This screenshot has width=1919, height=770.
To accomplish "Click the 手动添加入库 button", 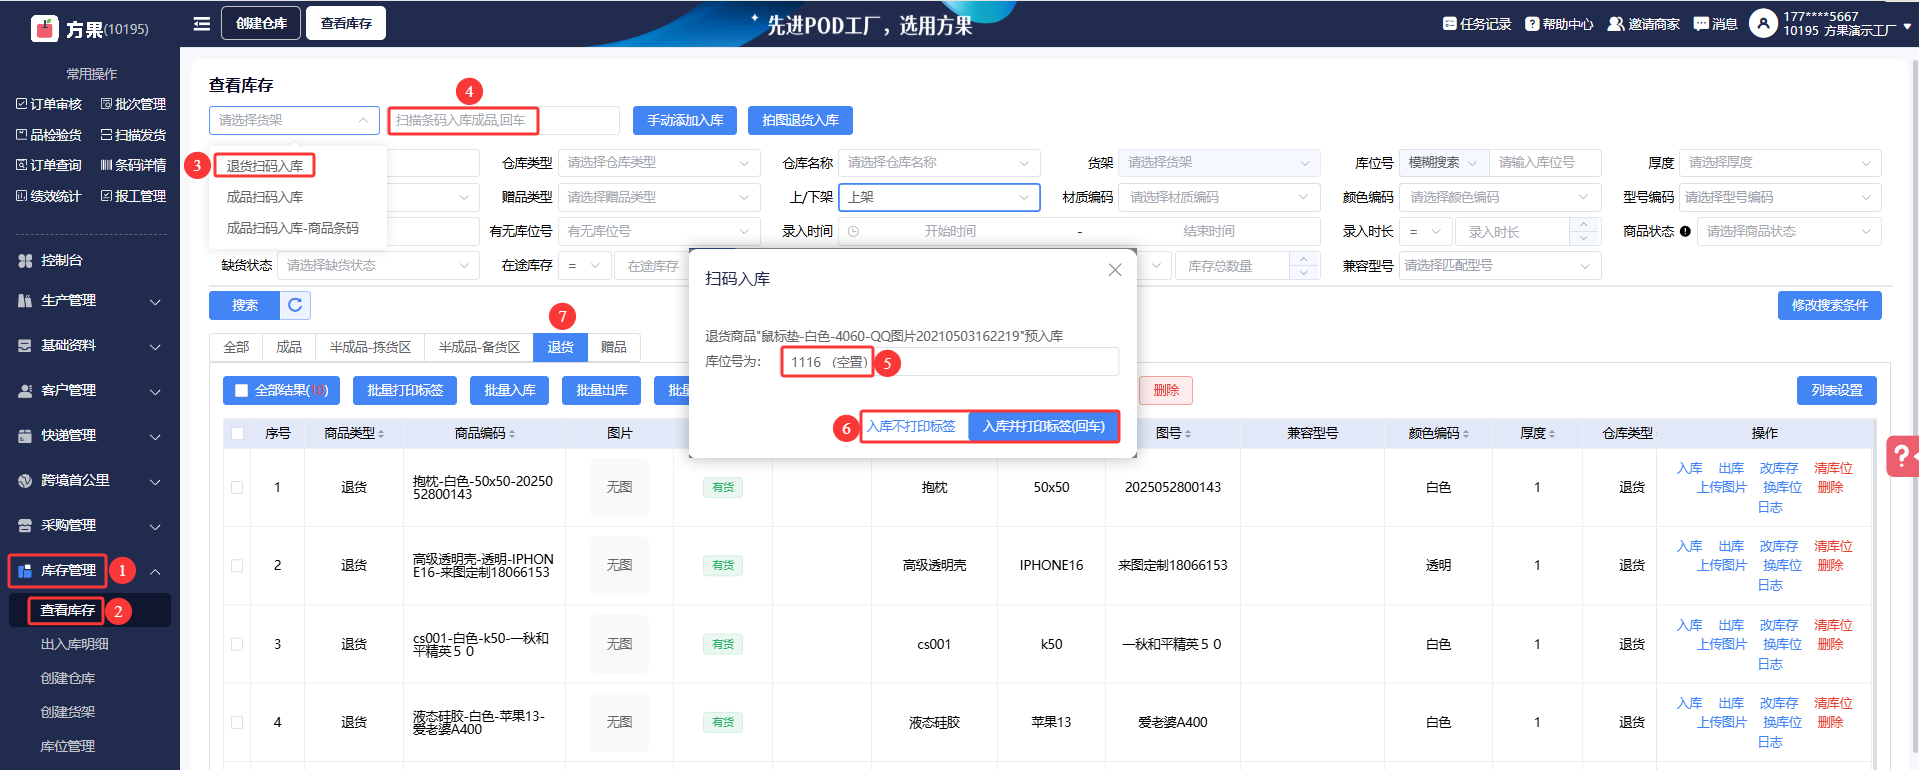I will [x=685, y=120].
